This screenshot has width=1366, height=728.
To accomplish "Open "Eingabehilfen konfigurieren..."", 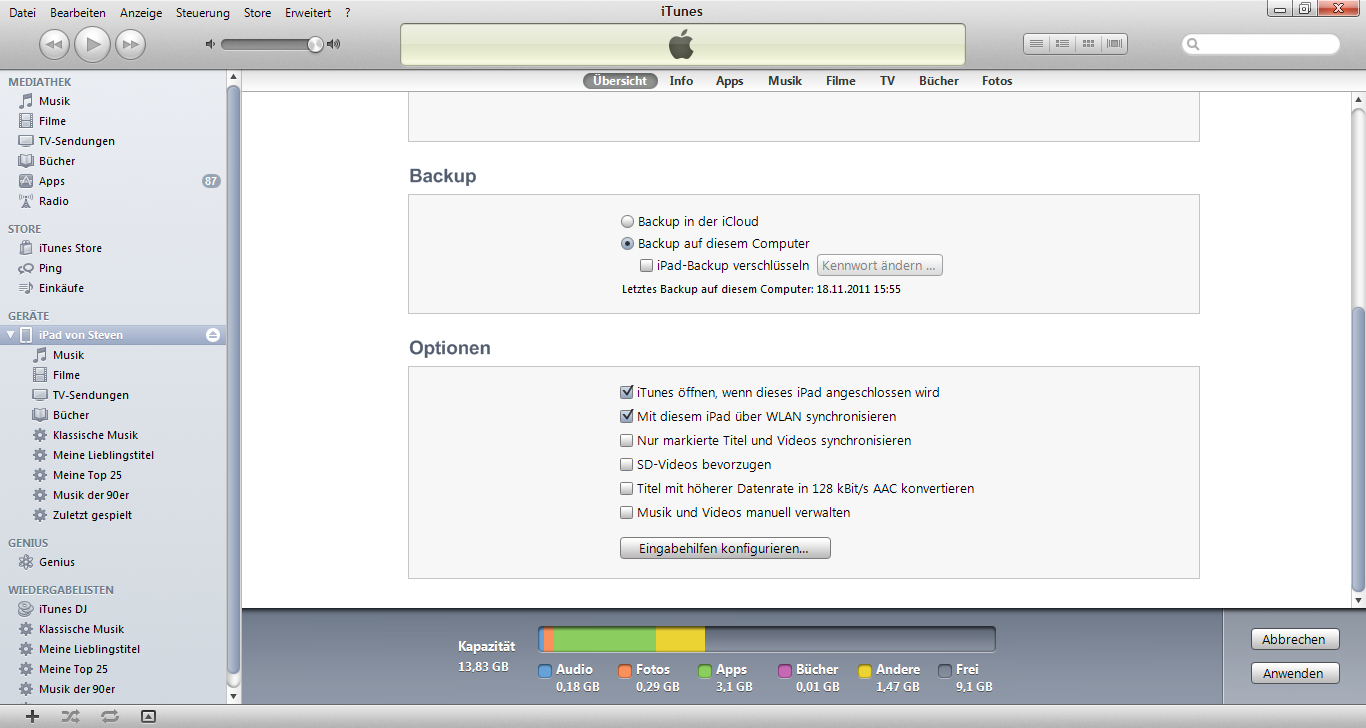I will point(724,547).
